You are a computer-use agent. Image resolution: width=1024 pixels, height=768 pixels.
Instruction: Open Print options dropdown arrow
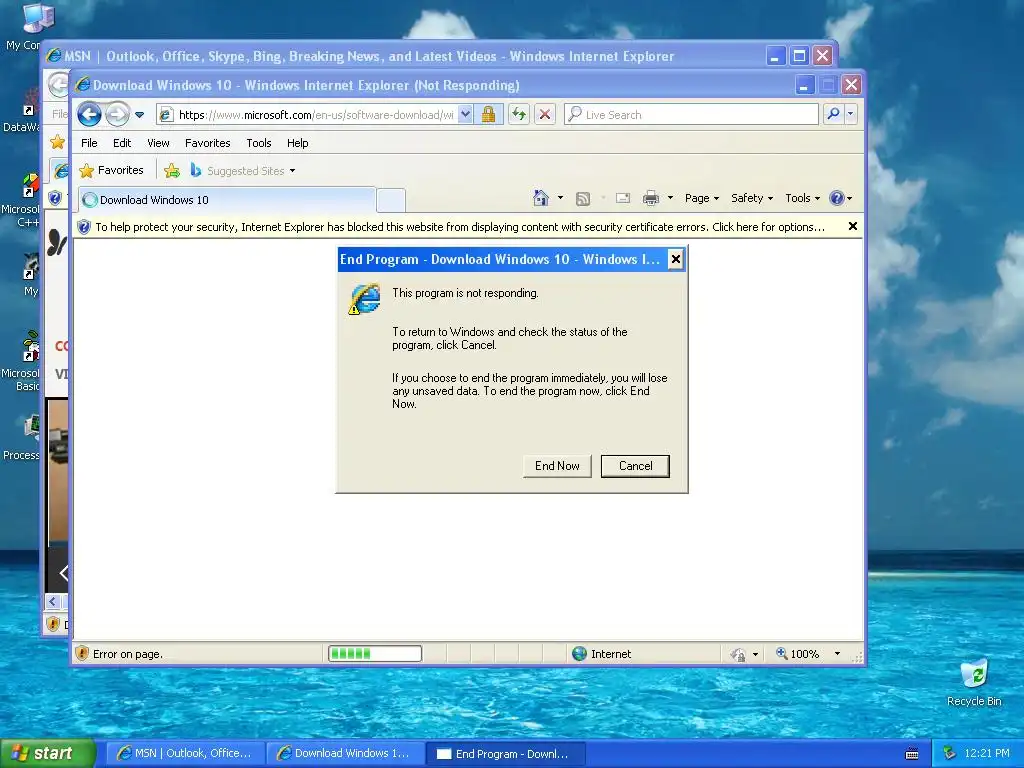[670, 198]
